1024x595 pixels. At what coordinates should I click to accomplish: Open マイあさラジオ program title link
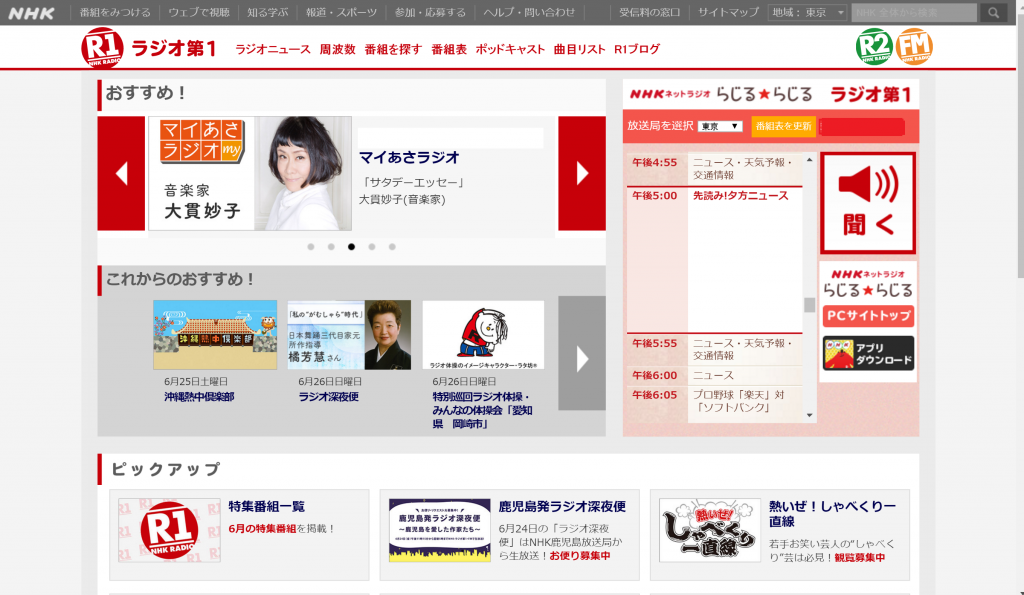tap(409, 157)
